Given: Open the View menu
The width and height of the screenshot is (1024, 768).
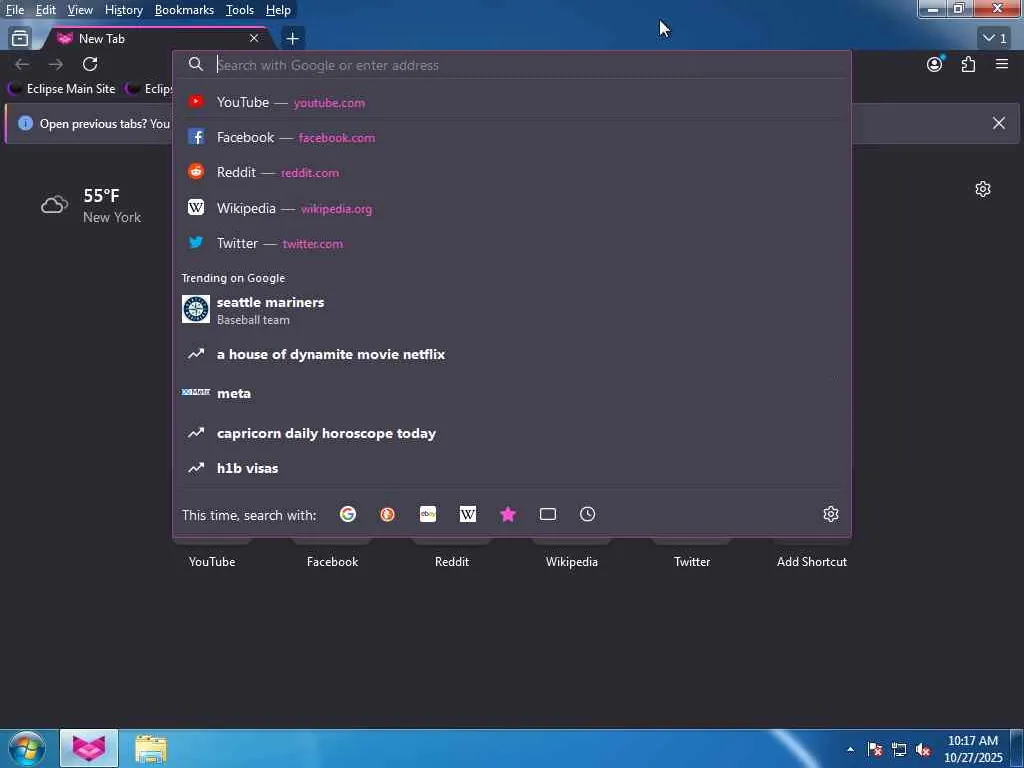Looking at the screenshot, I should [x=80, y=10].
